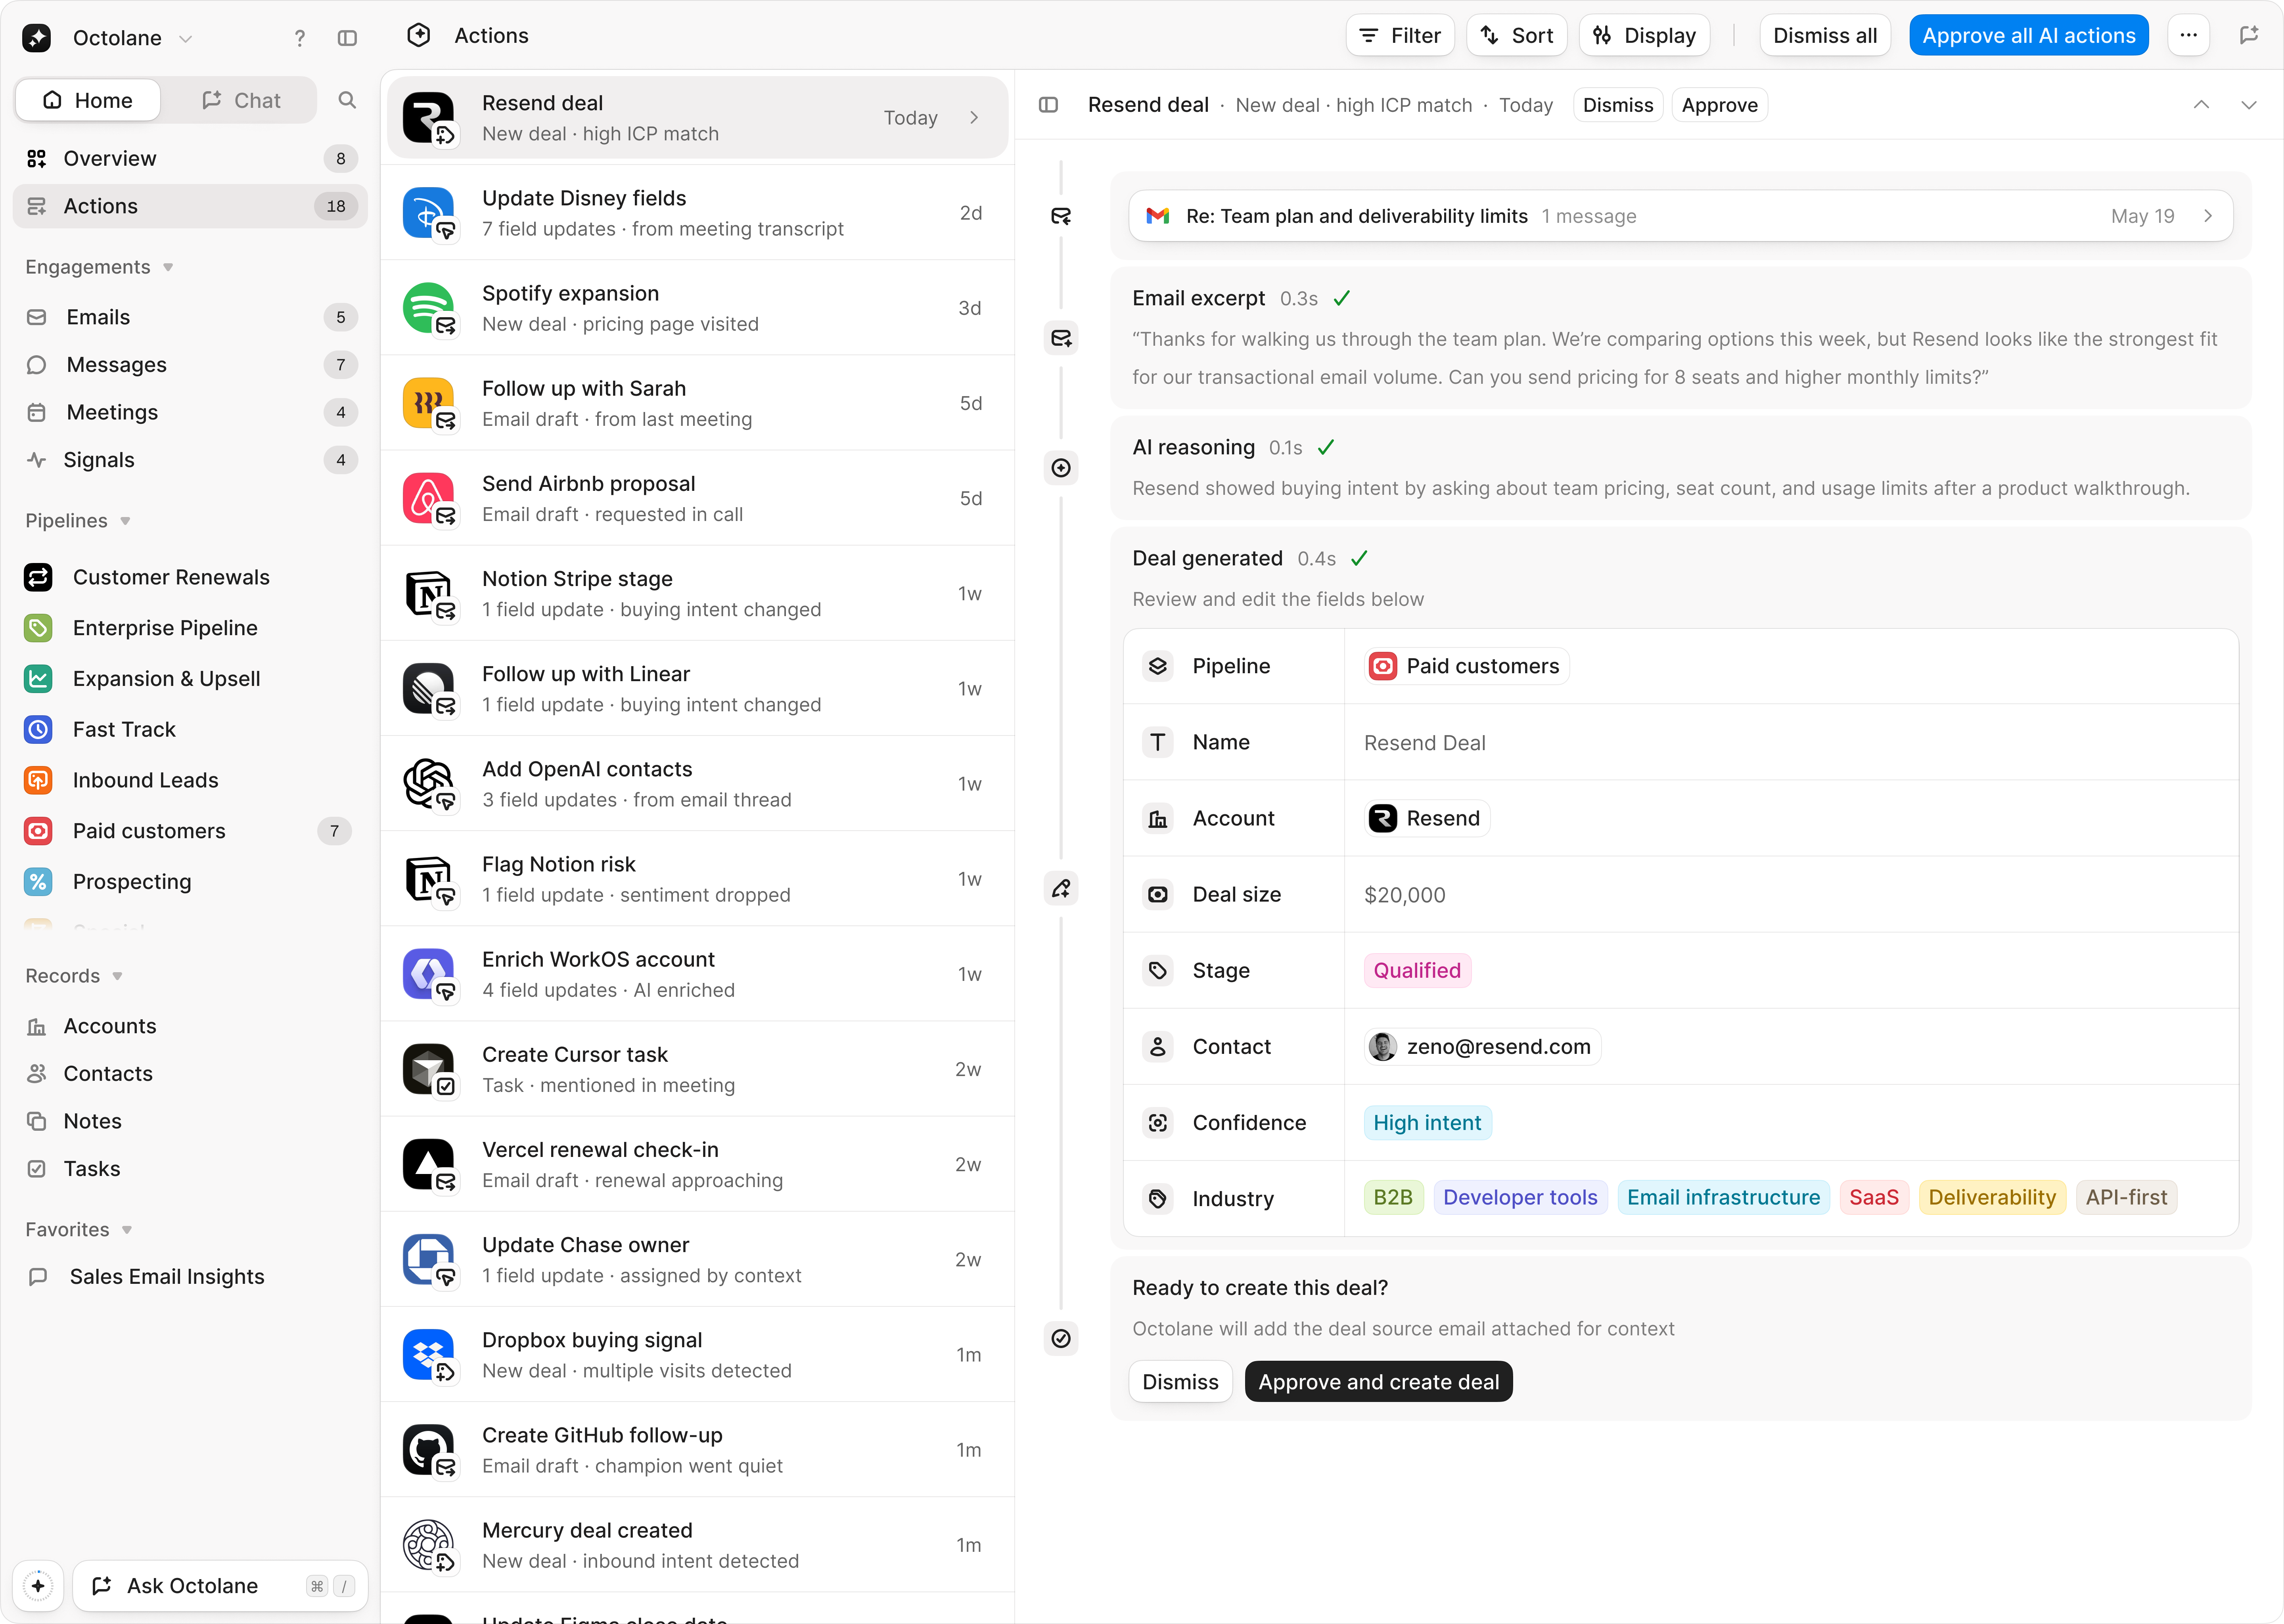Click the bottom Dismiss button
The image size is (2284, 1624).
[1180, 1382]
